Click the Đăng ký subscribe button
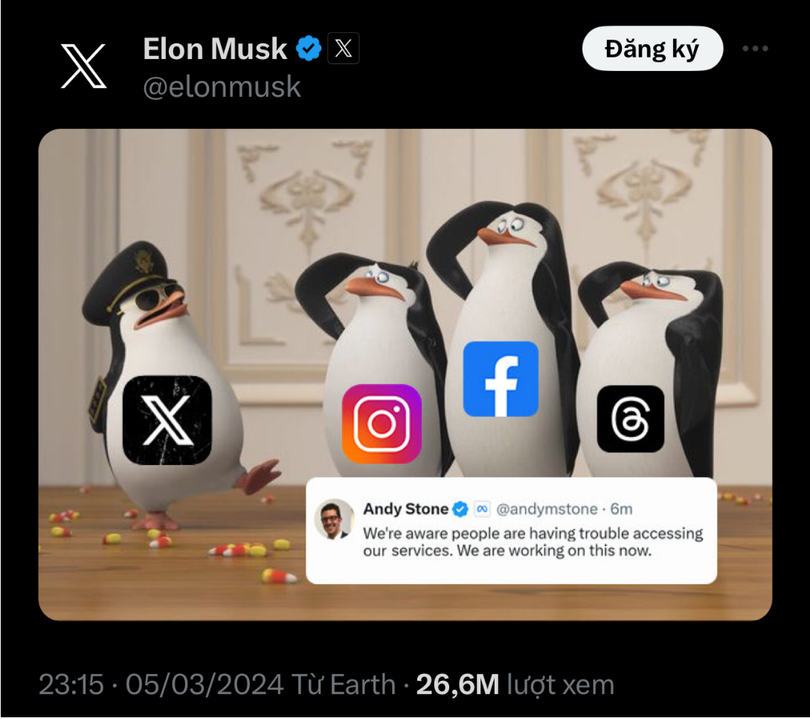This screenshot has height=719, width=810. [x=652, y=49]
